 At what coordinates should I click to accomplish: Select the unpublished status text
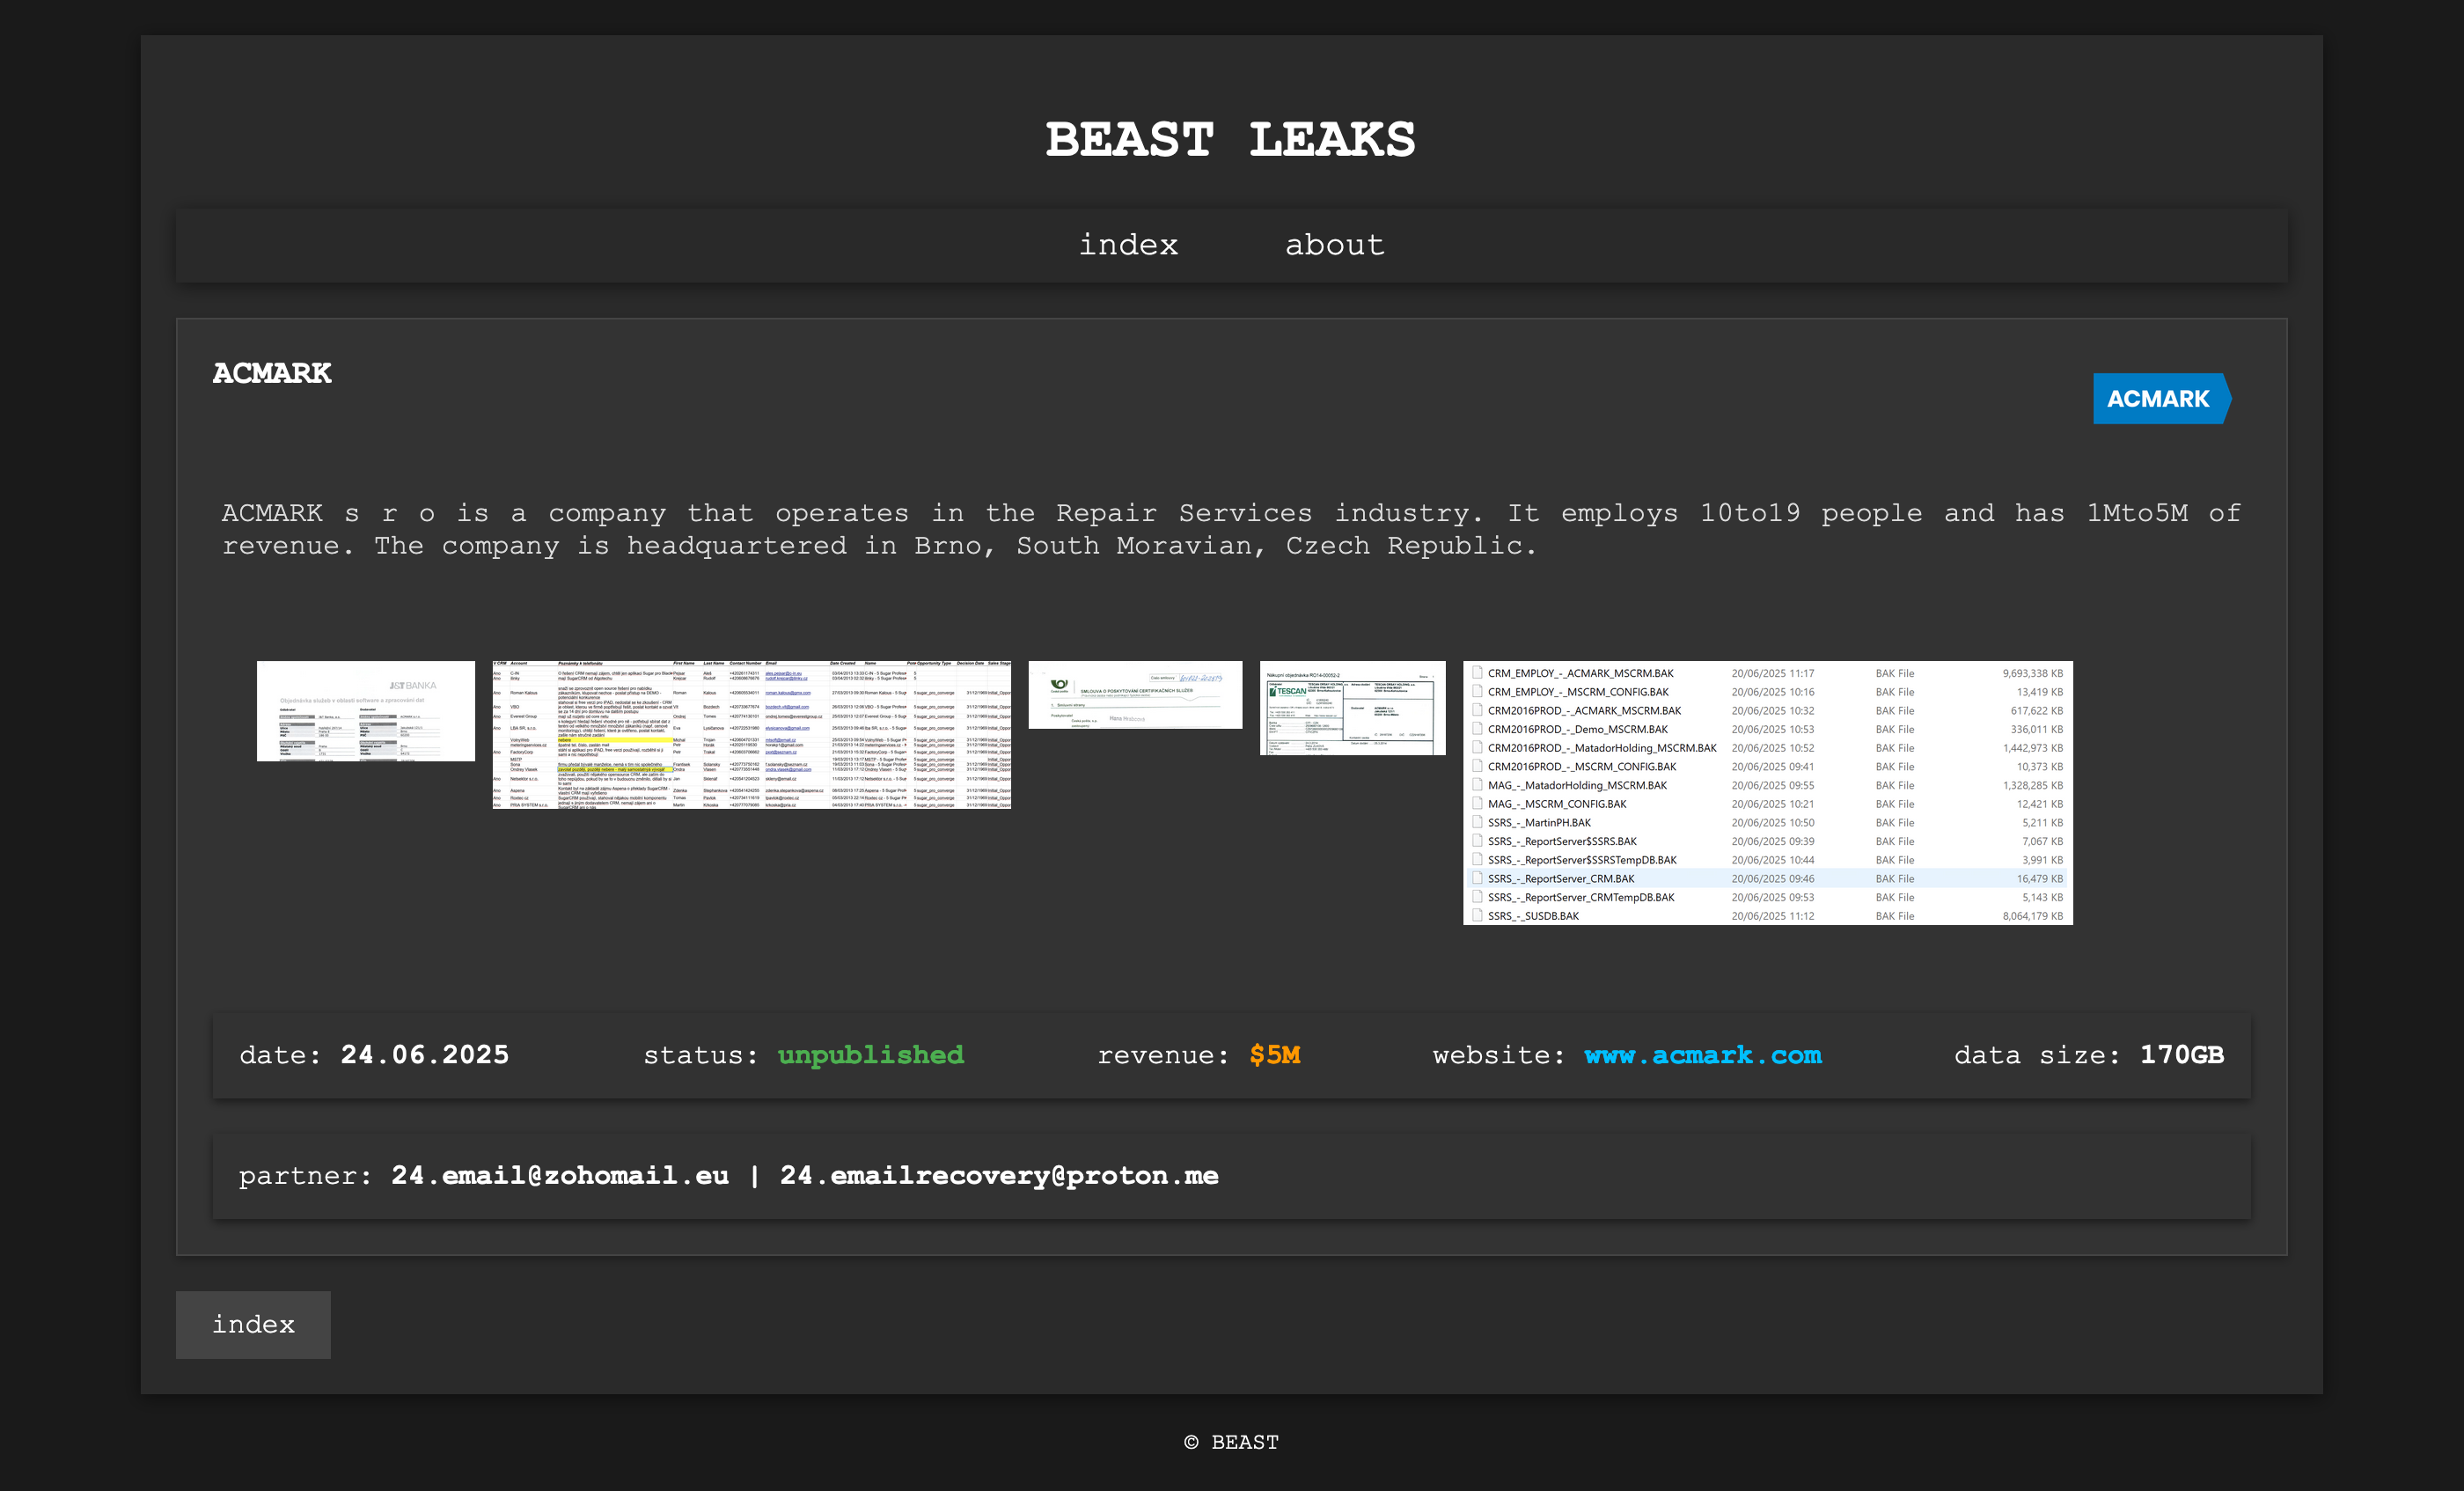[870, 1055]
